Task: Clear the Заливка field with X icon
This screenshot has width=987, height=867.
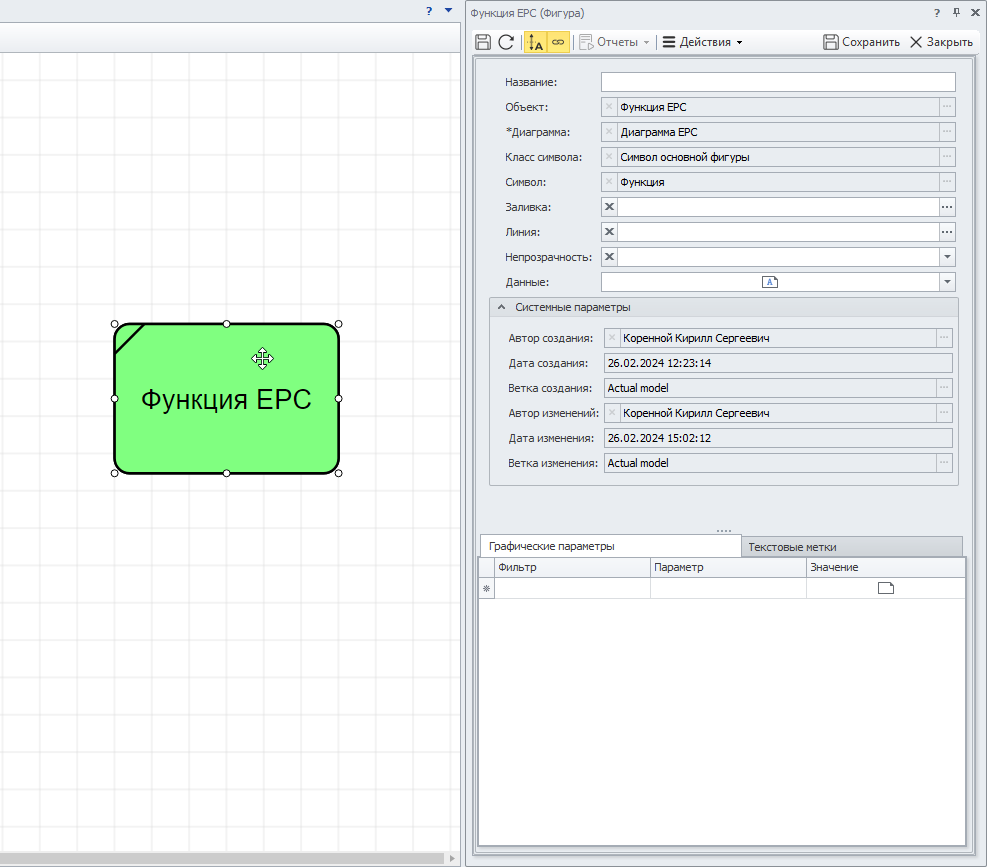Action: coord(609,207)
